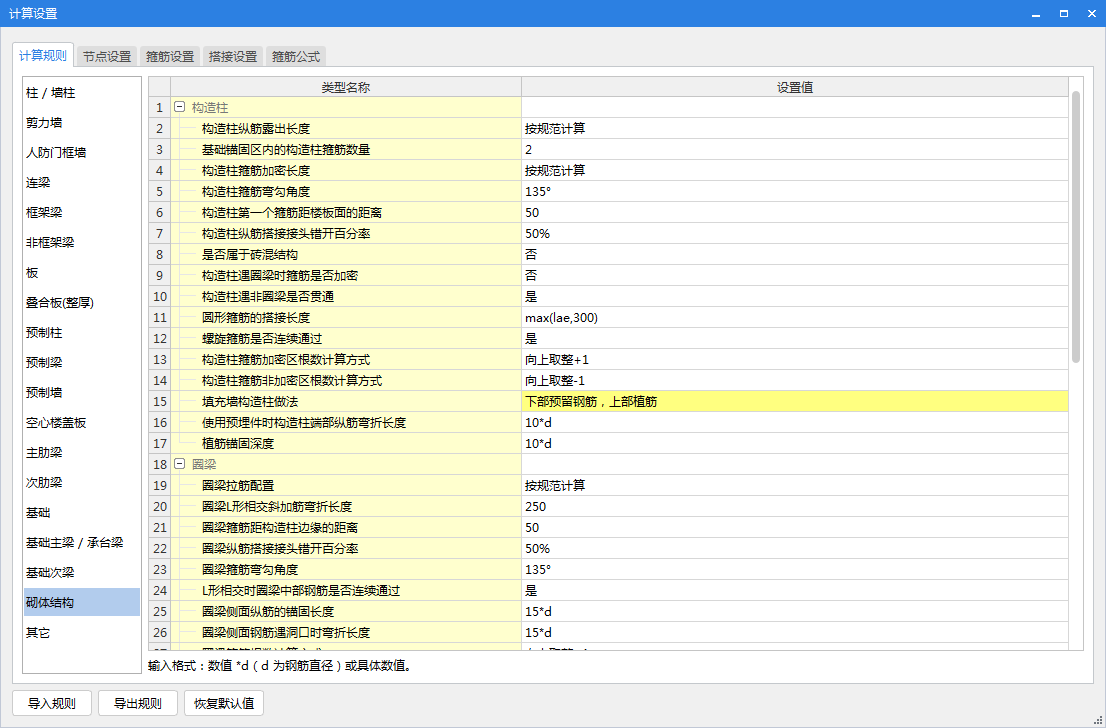This screenshot has width=1106, height=728.
Task: Select 预制柱 category
Action: 82,333
